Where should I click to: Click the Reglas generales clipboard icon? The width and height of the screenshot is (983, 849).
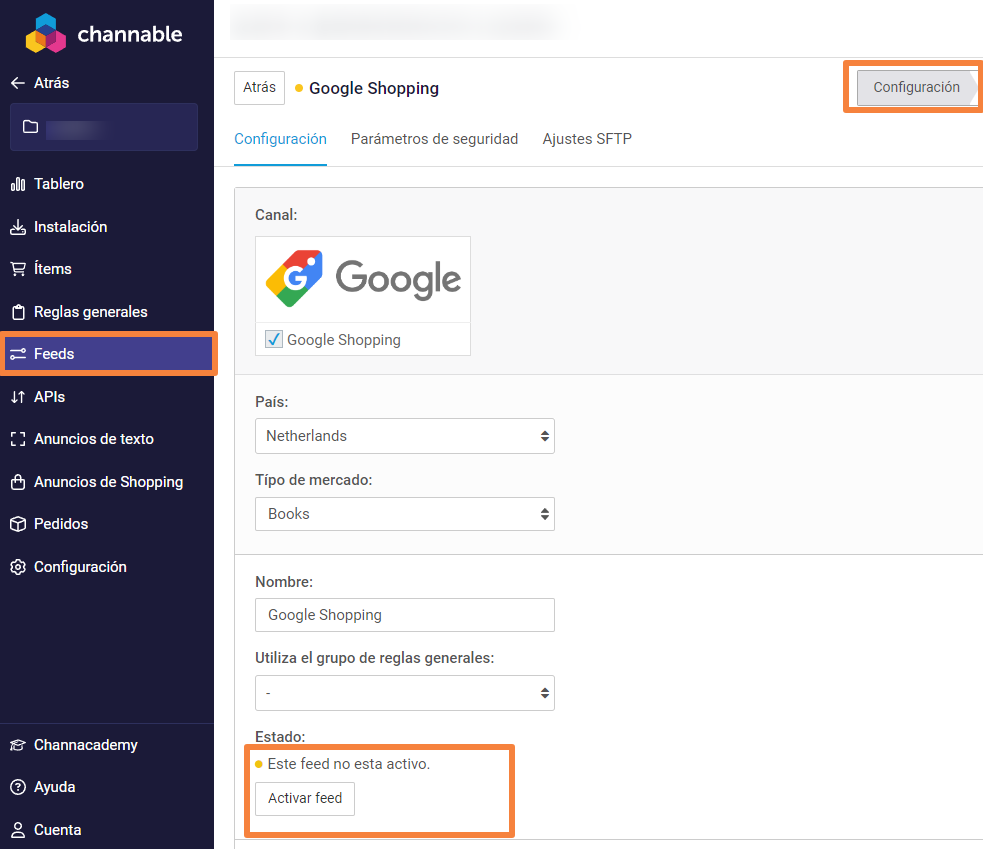point(18,312)
